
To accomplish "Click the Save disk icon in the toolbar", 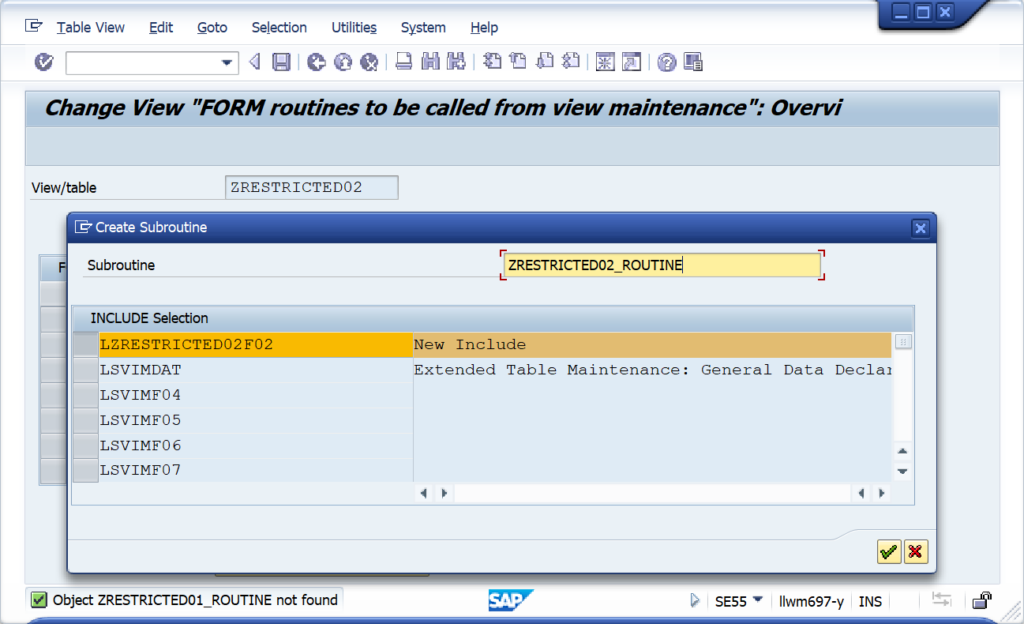I will [x=282, y=63].
